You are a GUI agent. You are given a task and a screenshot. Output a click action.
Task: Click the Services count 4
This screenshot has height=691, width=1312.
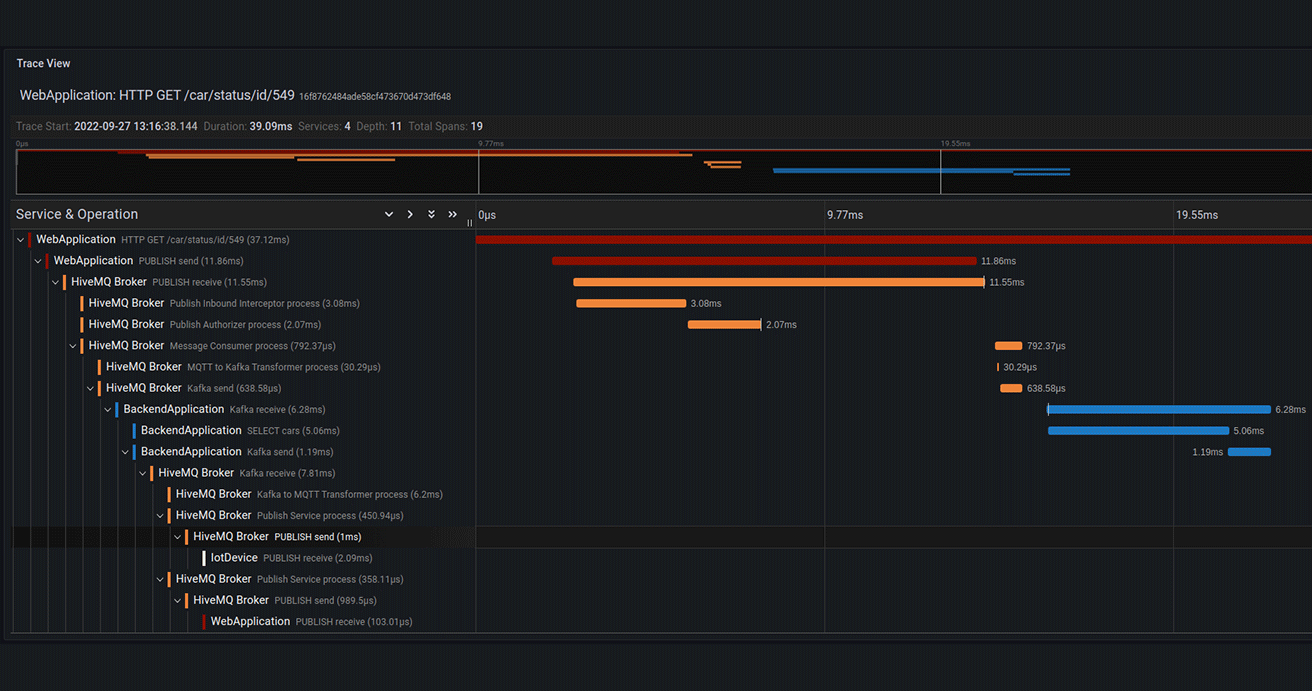click(347, 126)
